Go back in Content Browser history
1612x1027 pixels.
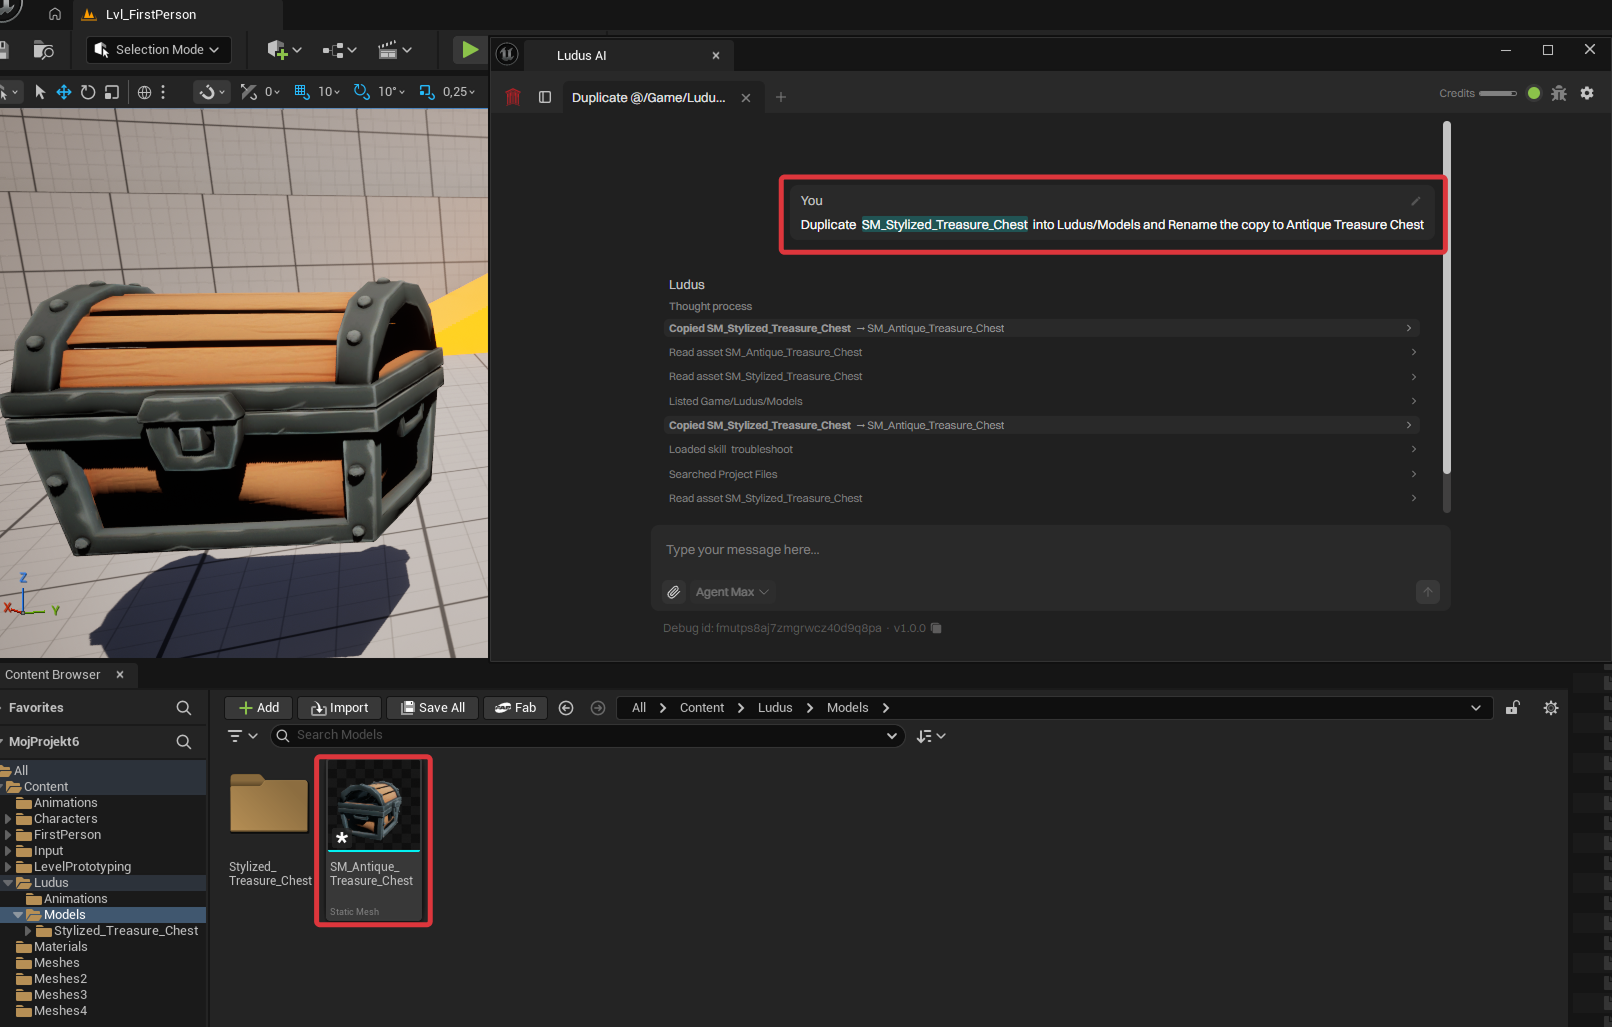coord(566,708)
